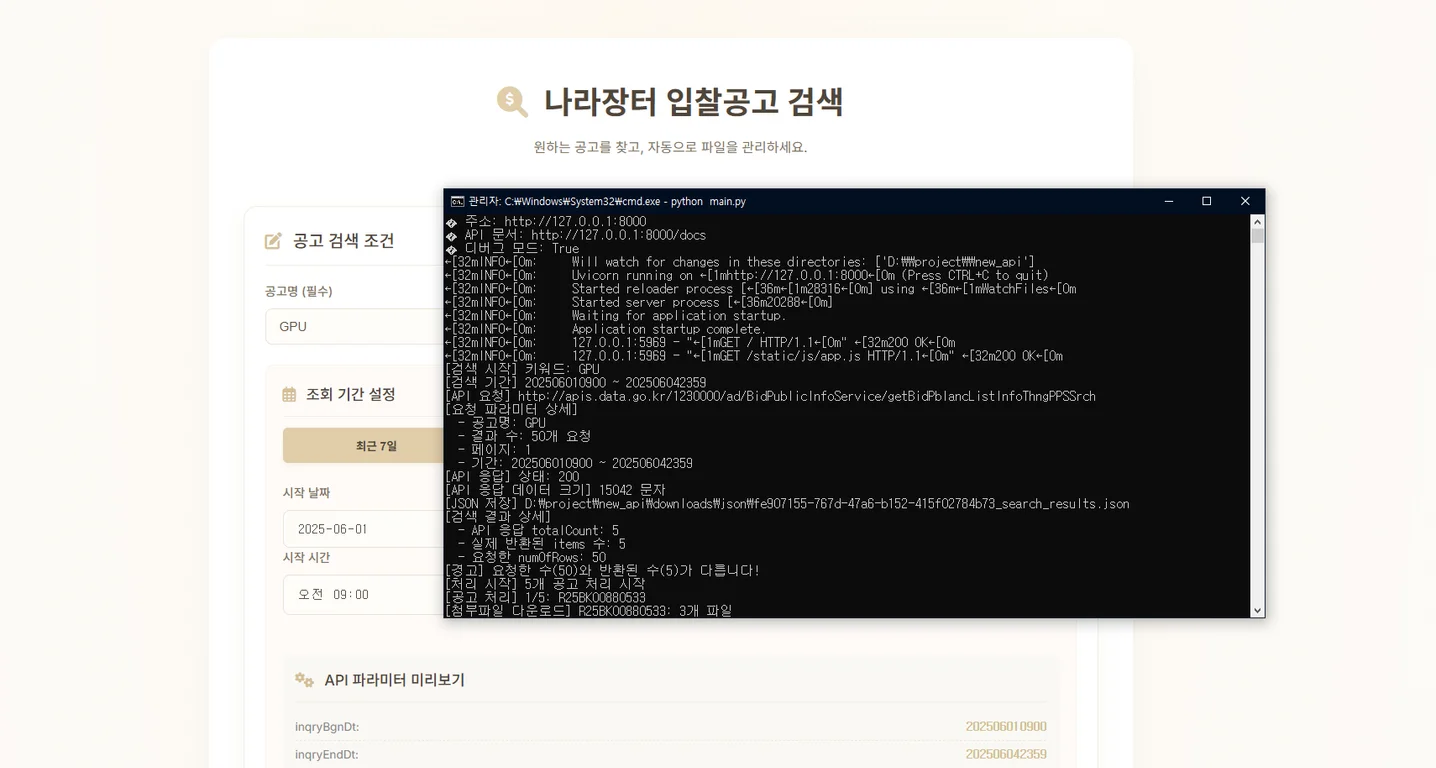The width and height of the screenshot is (1436, 768).
Task: Open the 시작 날짜 field 2025-06-01
Action: click(364, 529)
